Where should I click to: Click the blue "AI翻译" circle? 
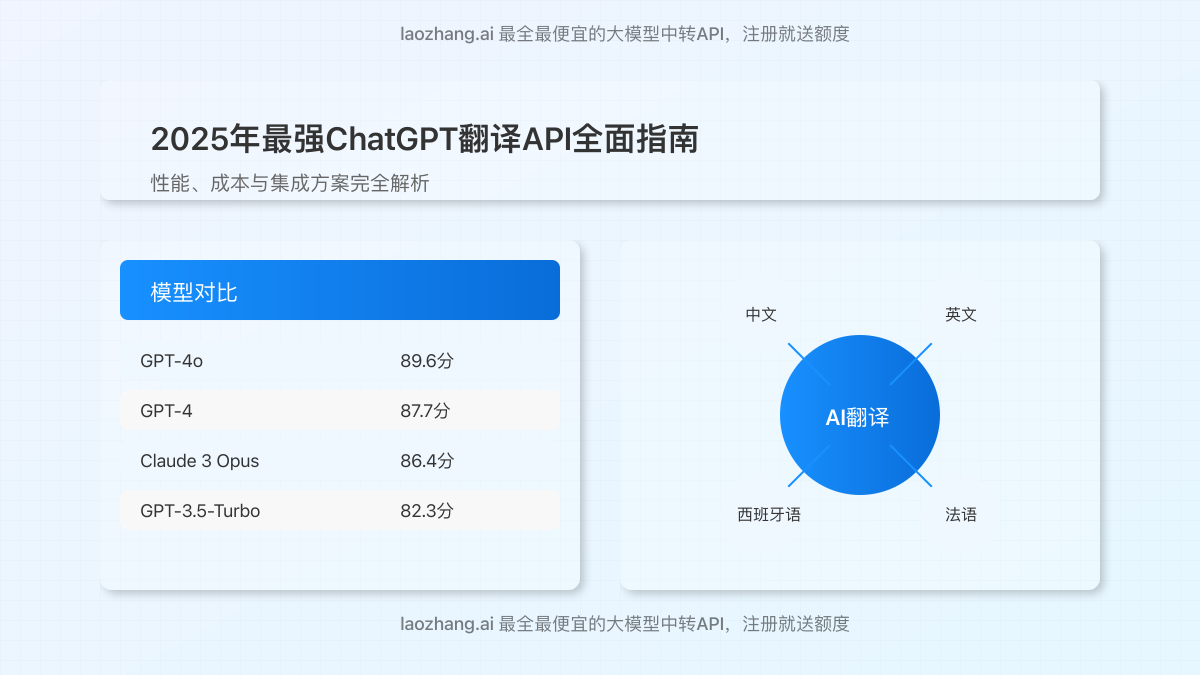coord(860,416)
